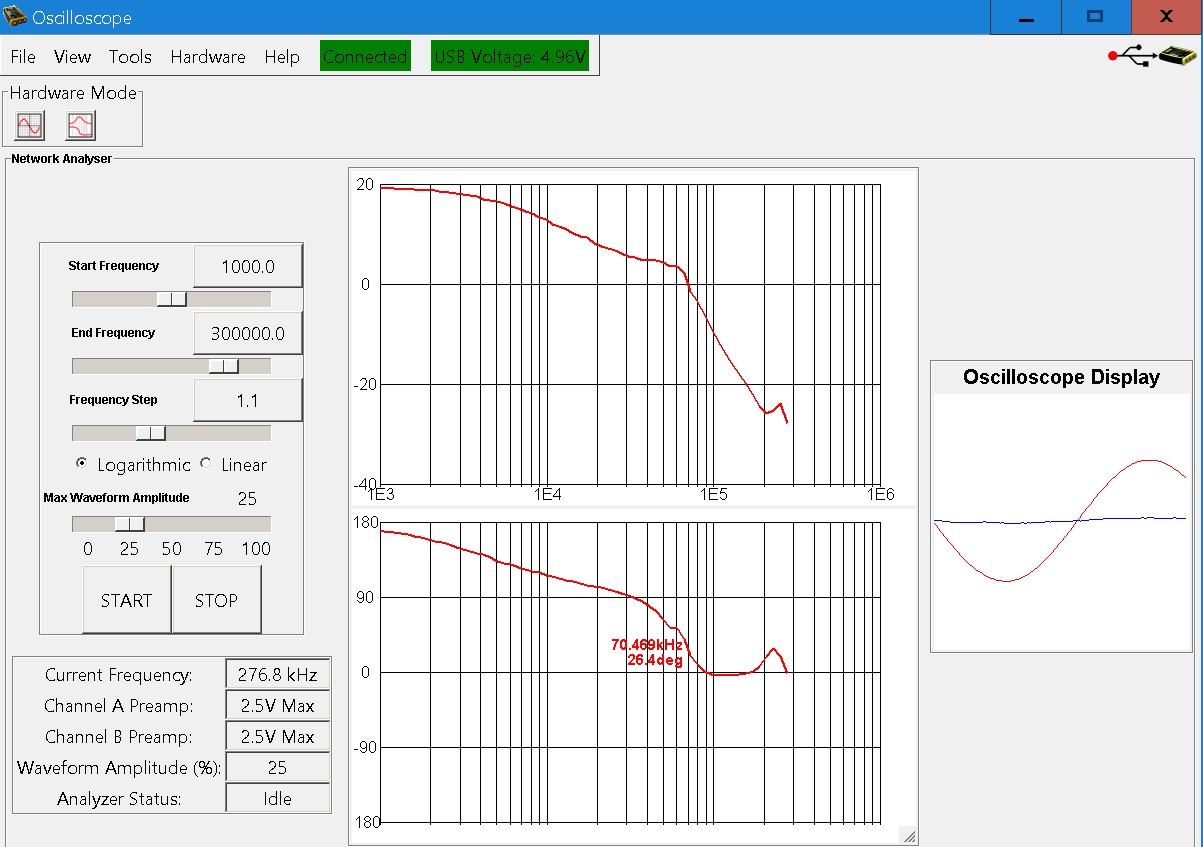Open the Hardware menu
Viewport: 1203px width, 847px height.
pos(207,57)
